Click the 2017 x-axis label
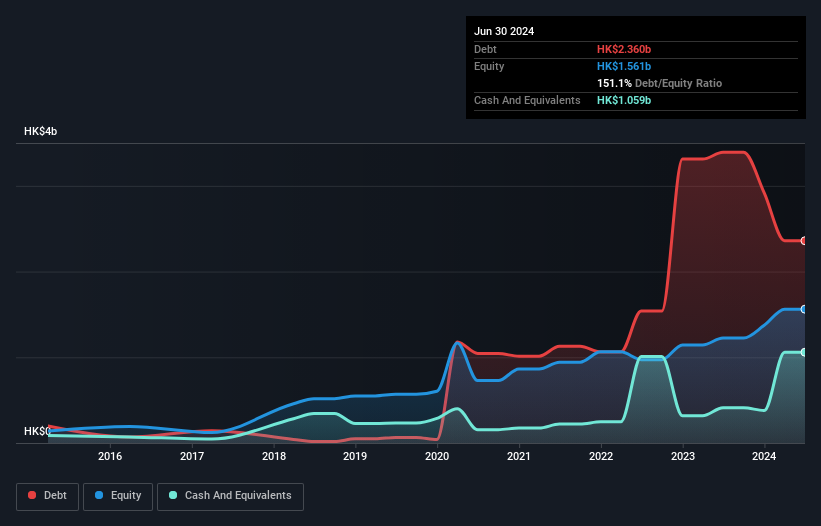 (x=192, y=456)
